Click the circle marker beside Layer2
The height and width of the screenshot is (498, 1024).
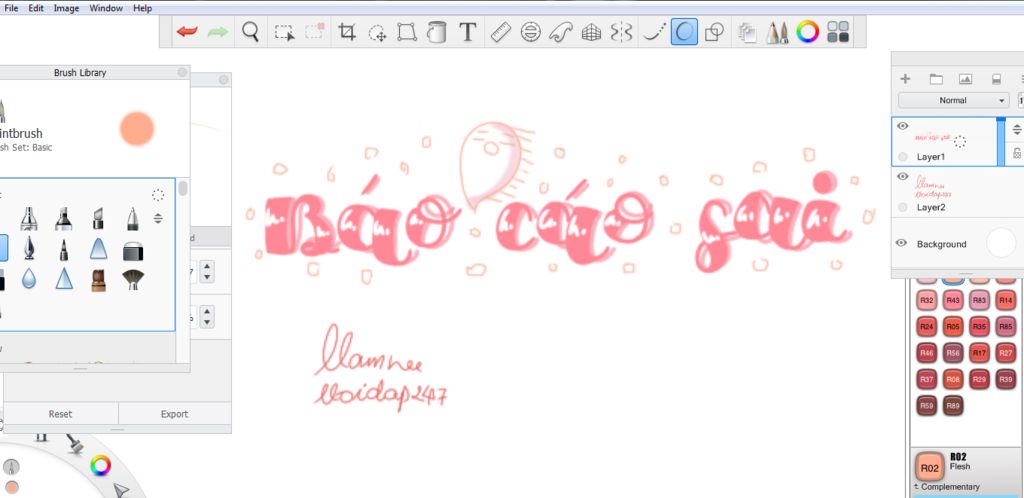[x=903, y=207]
